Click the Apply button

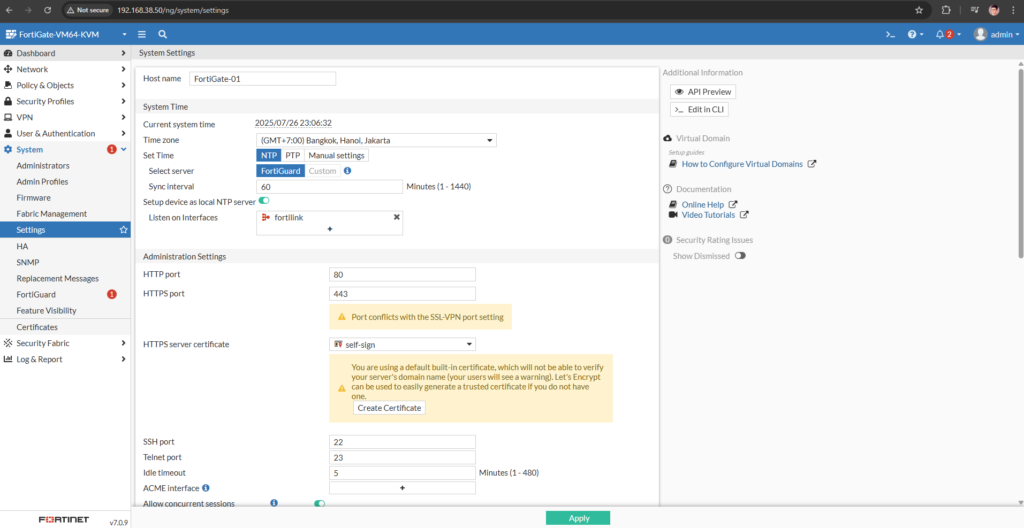pyautogui.click(x=578, y=518)
